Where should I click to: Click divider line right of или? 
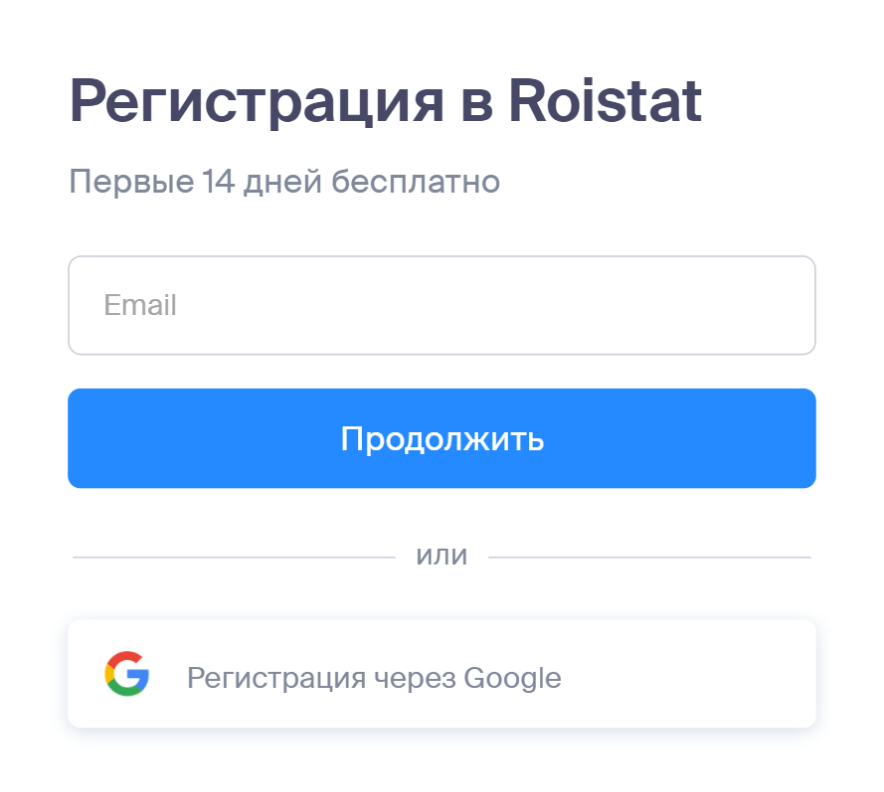coord(649,557)
